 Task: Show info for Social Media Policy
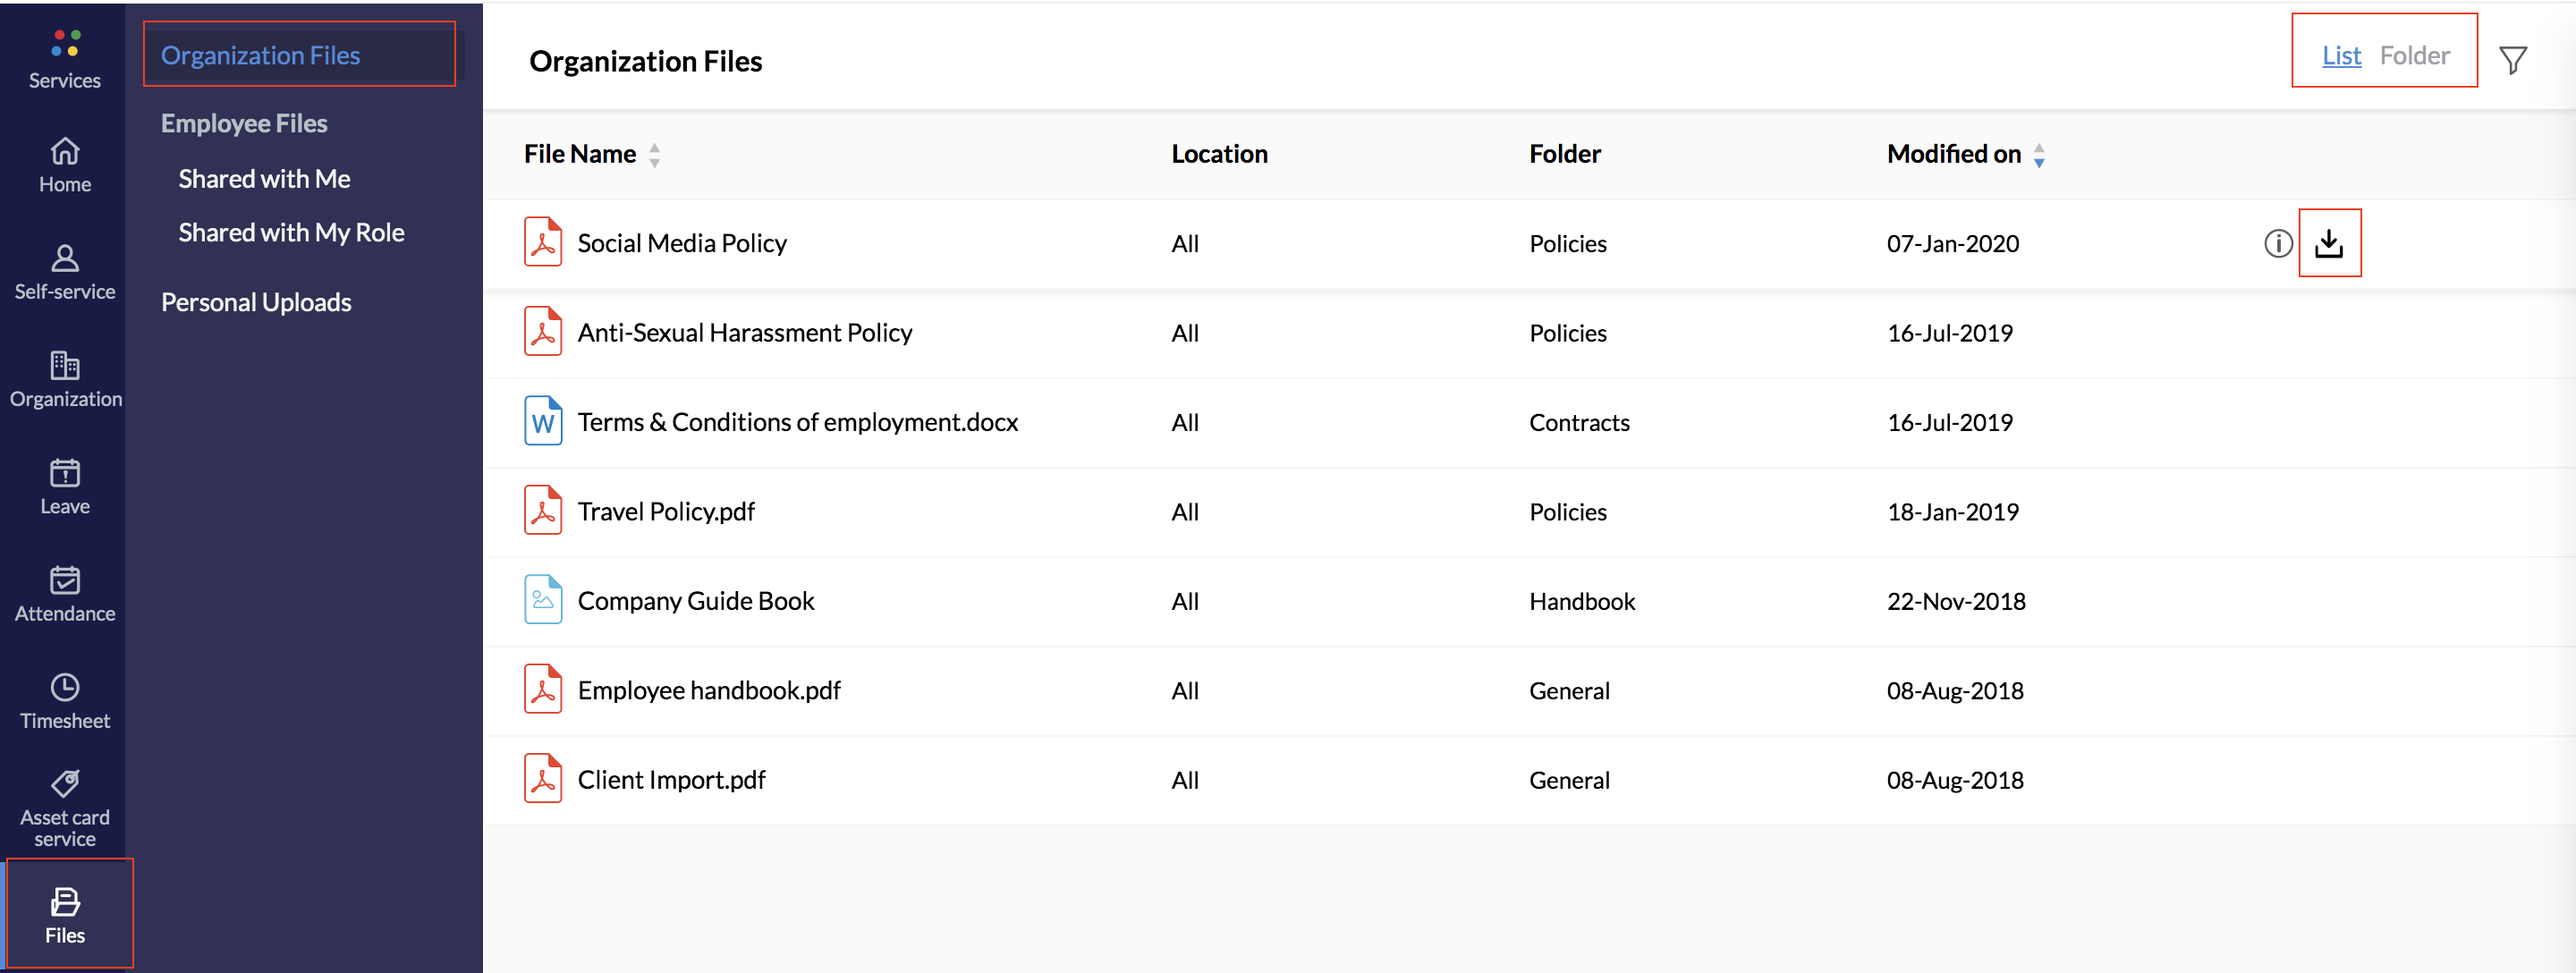[2277, 243]
